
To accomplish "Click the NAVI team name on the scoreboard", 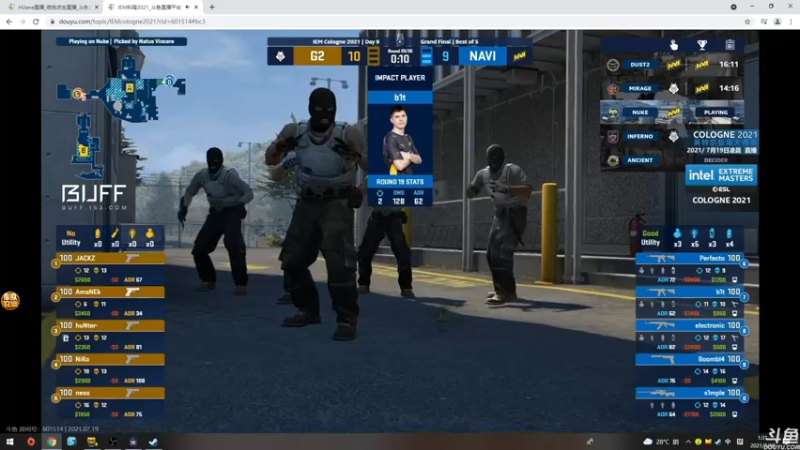I will click(483, 56).
